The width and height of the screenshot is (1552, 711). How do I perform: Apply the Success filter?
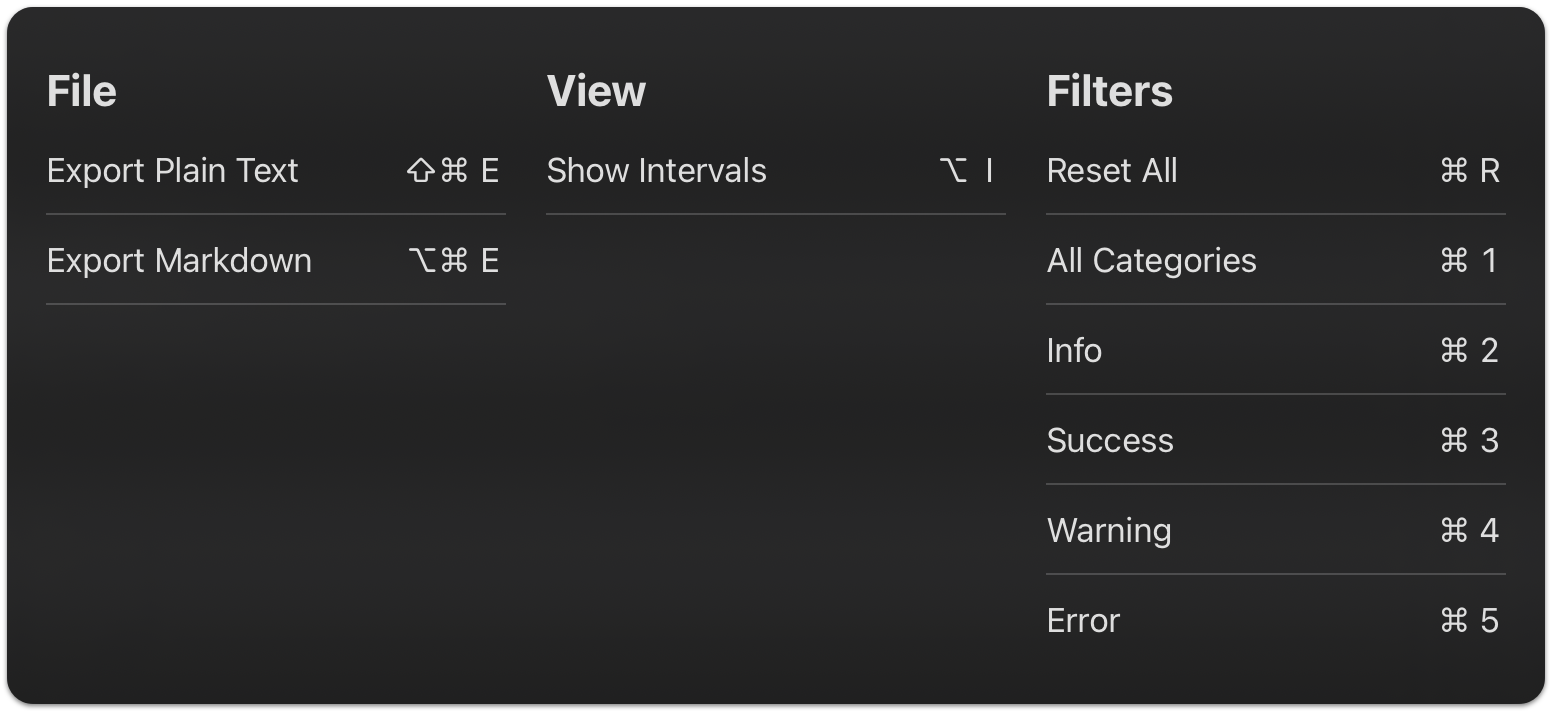1110,441
